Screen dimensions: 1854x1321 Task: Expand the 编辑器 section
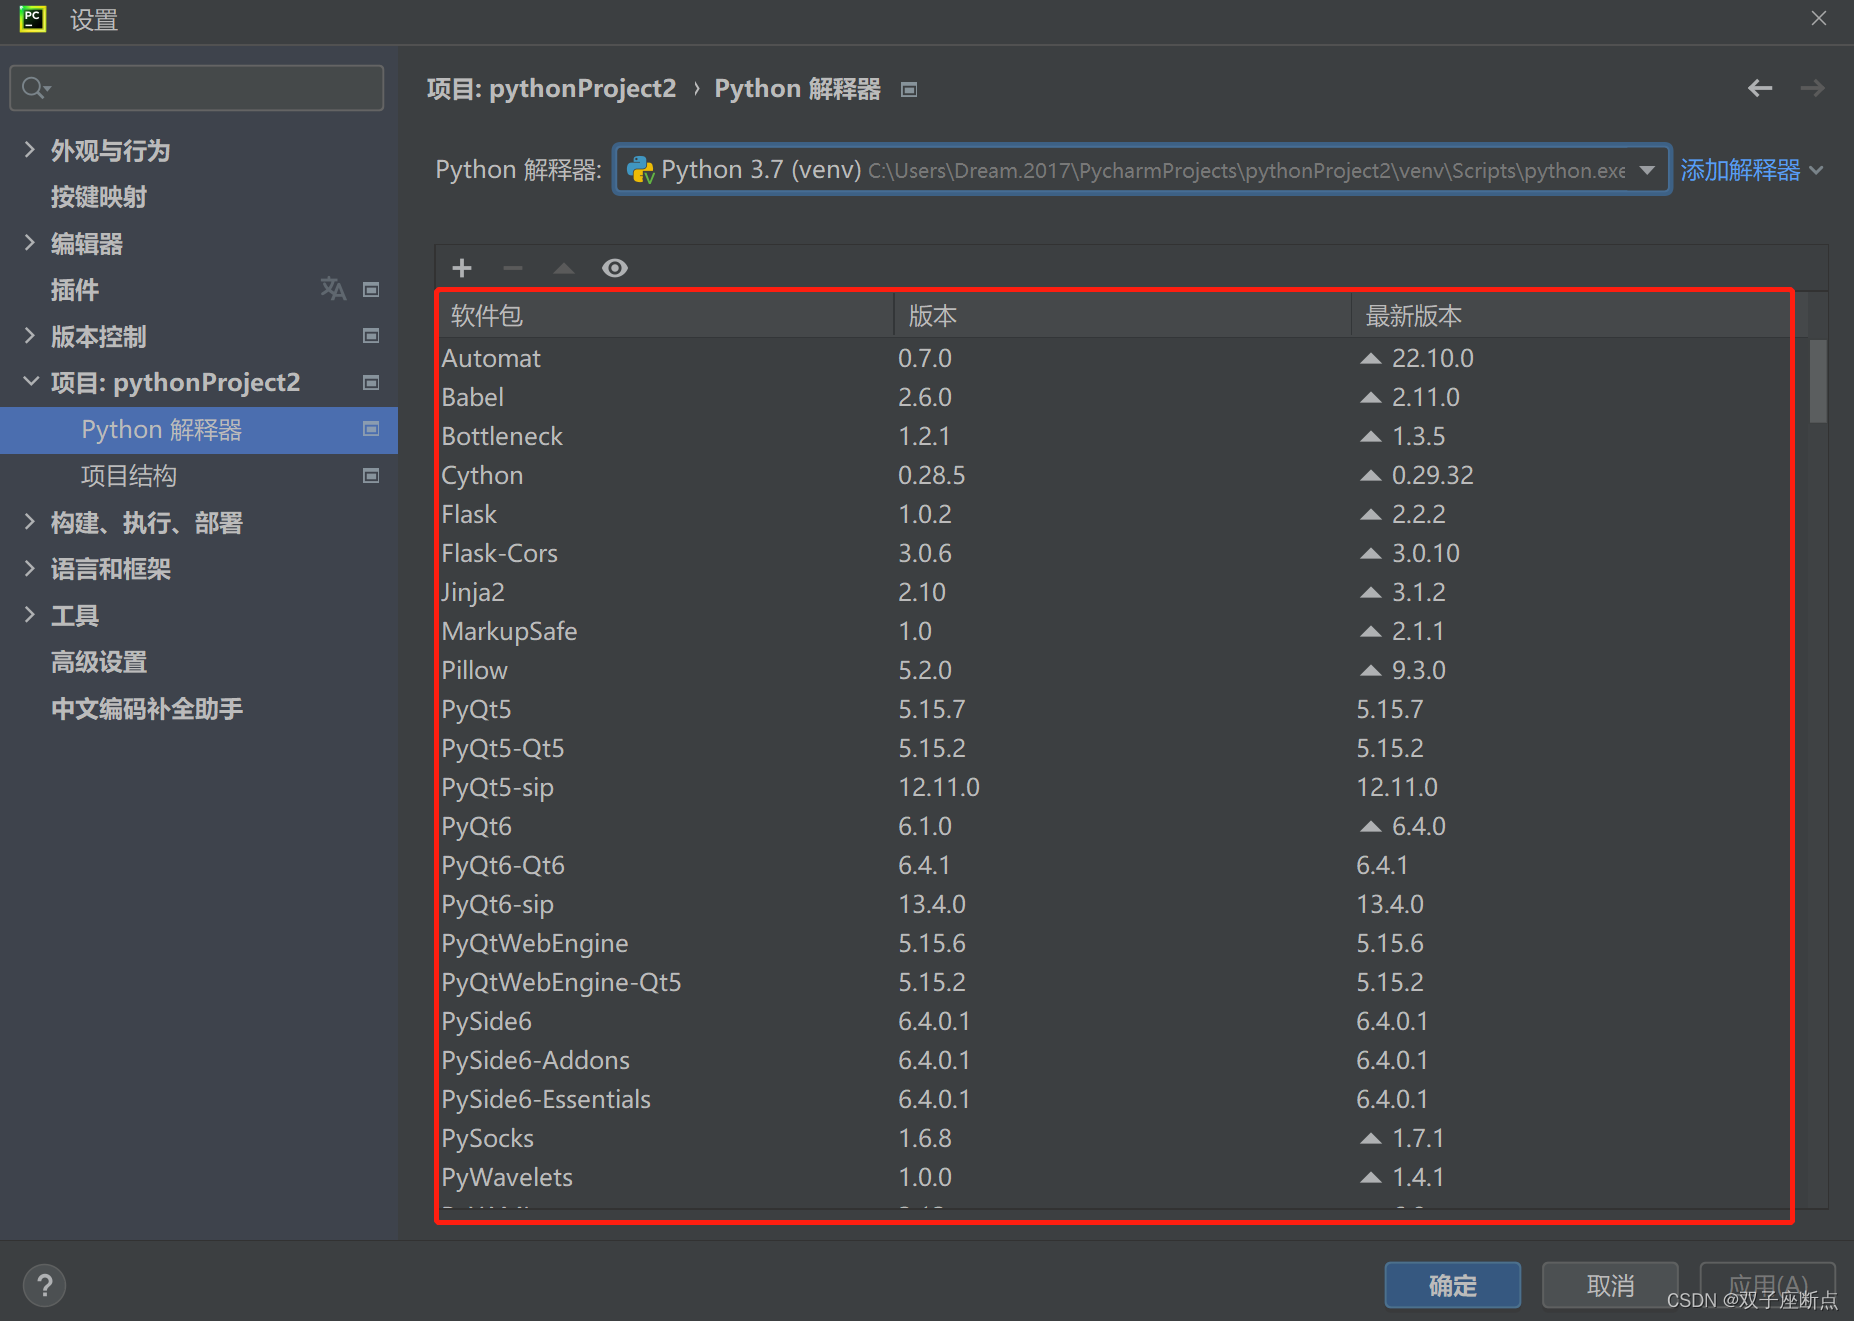pyautogui.click(x=30, y=243)
